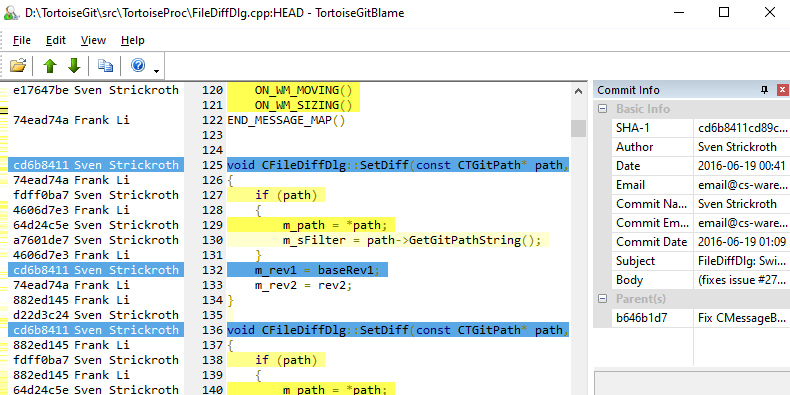Collapse the Parent(s) section
The width and height of the screenshot is (790, 395).
[603, 299]
